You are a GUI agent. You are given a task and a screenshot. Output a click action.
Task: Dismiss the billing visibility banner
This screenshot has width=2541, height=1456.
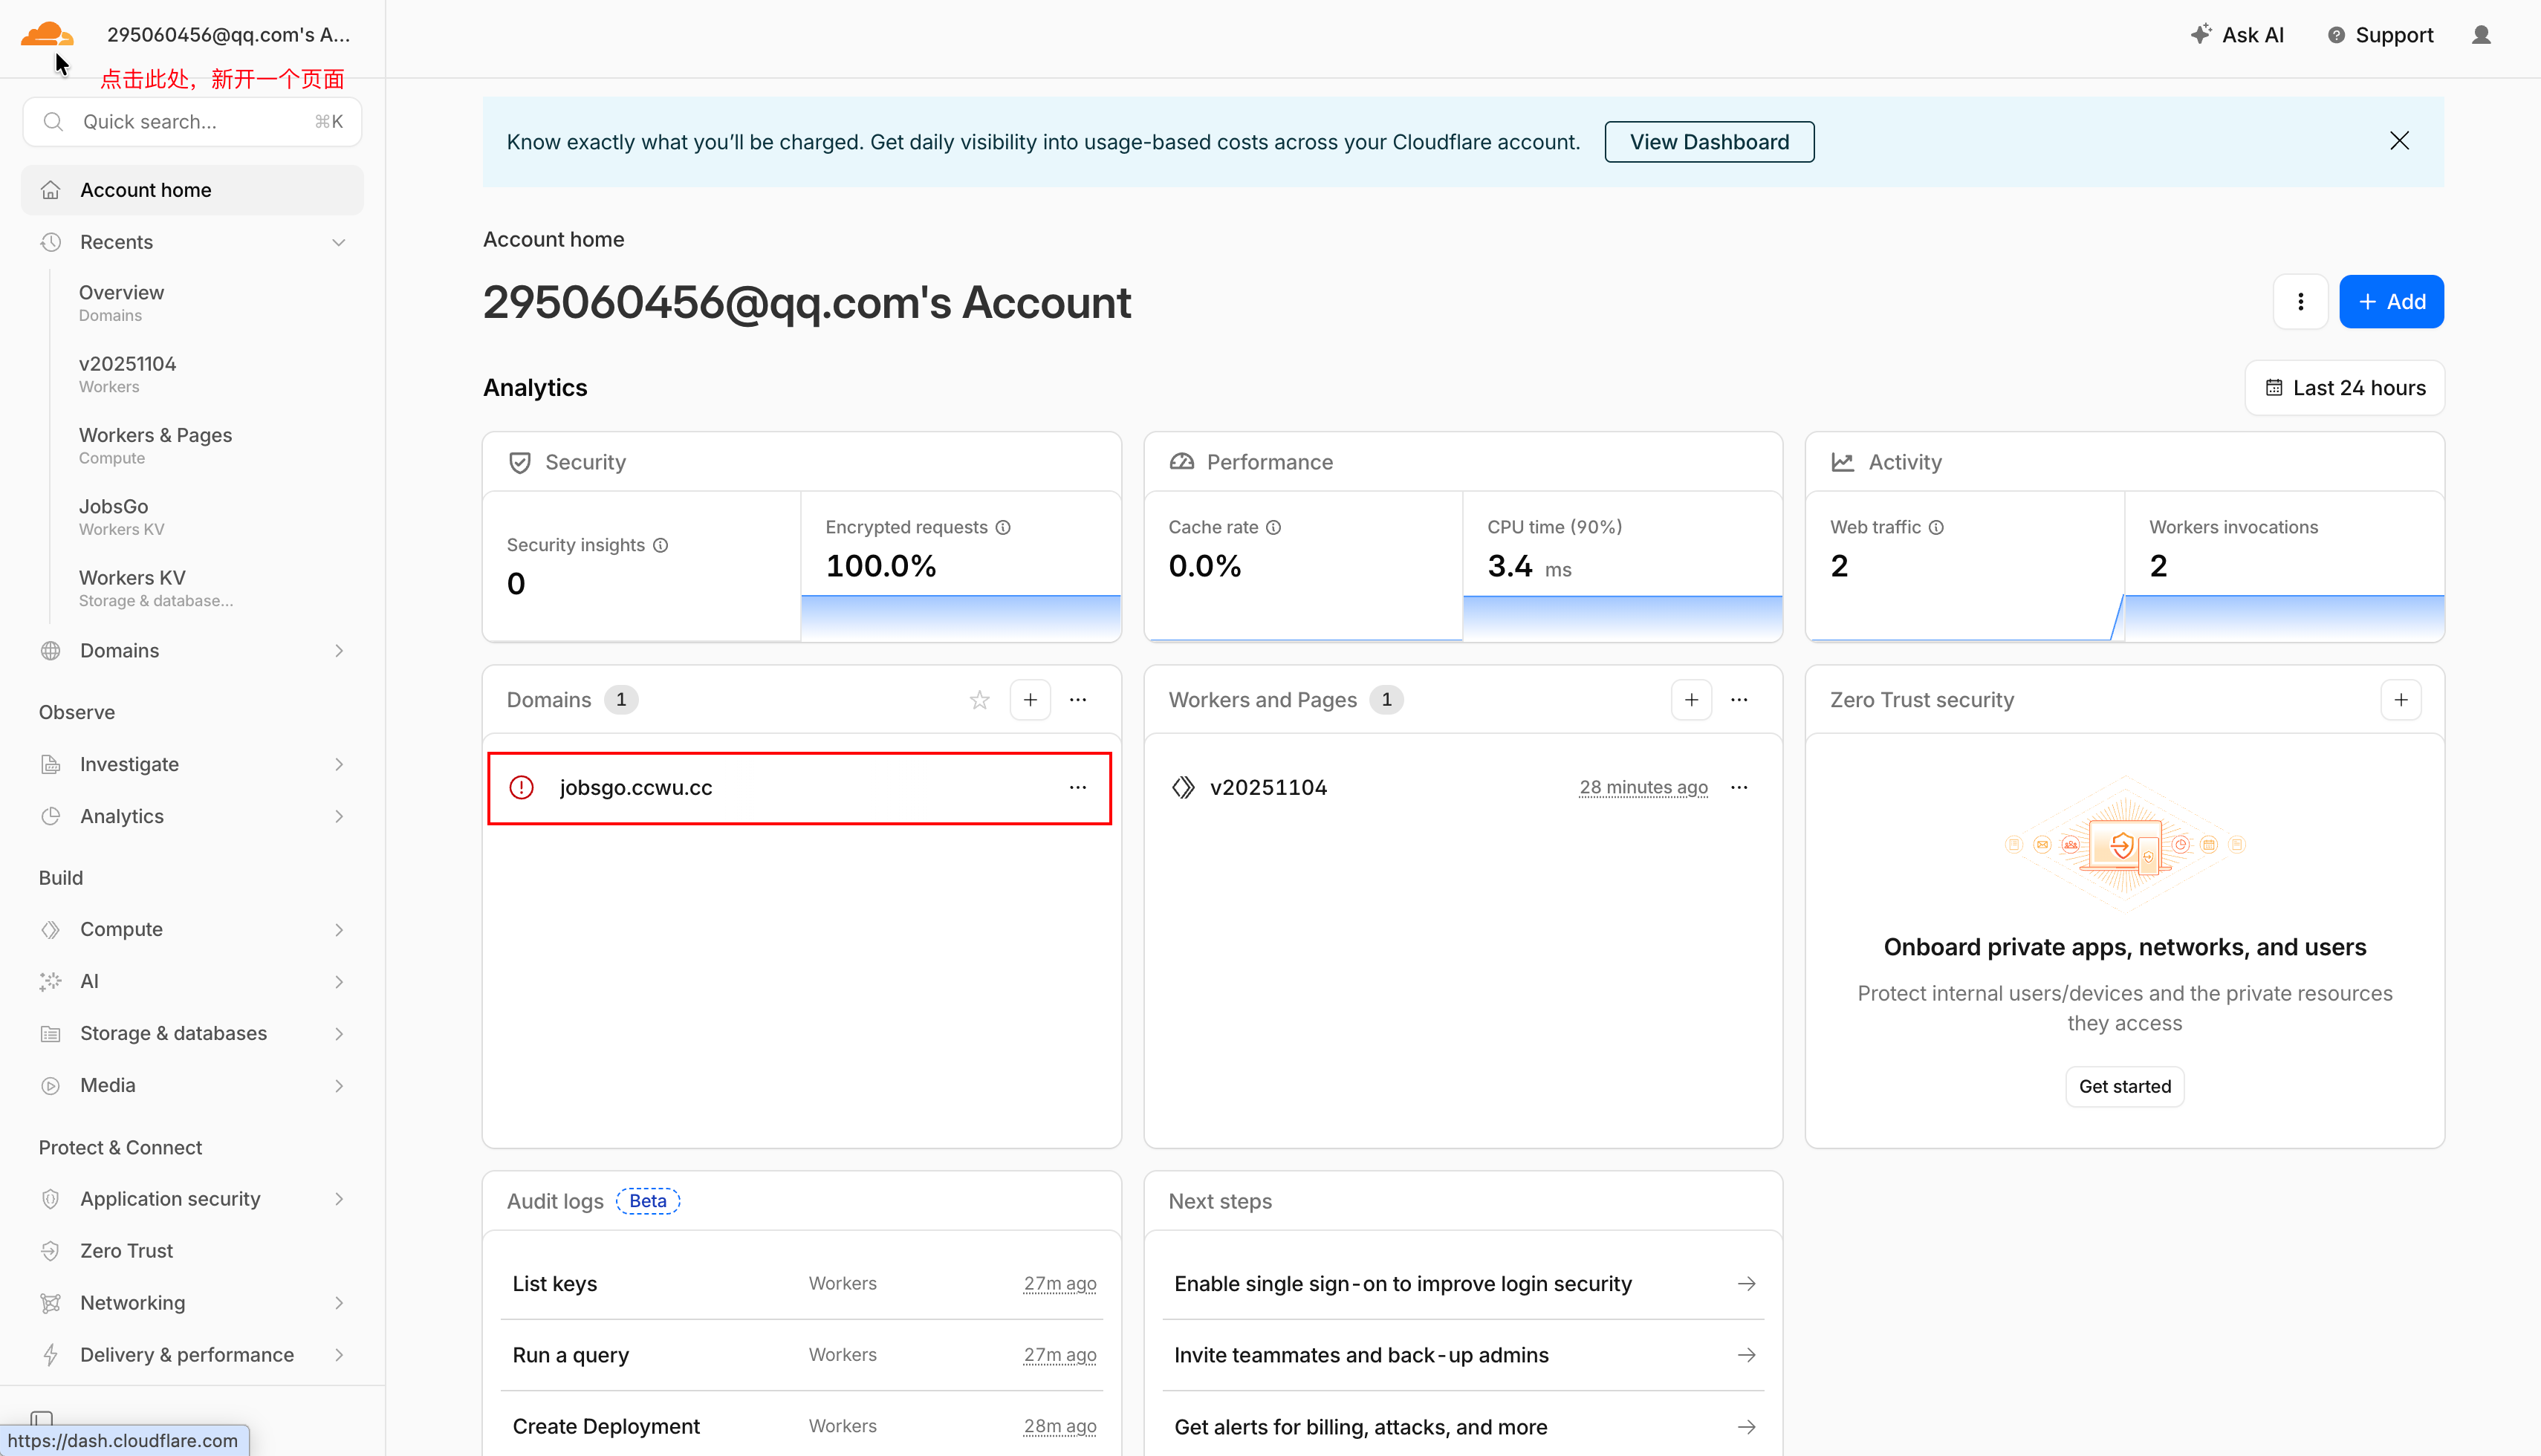2399,141
